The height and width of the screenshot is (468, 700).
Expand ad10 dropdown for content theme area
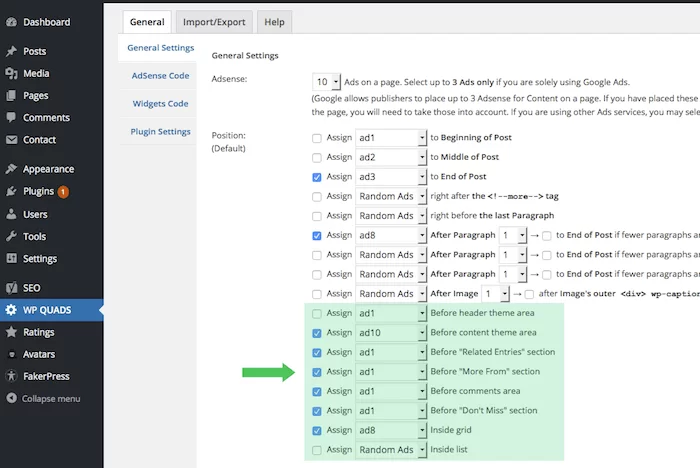click(x=422, y=333)
